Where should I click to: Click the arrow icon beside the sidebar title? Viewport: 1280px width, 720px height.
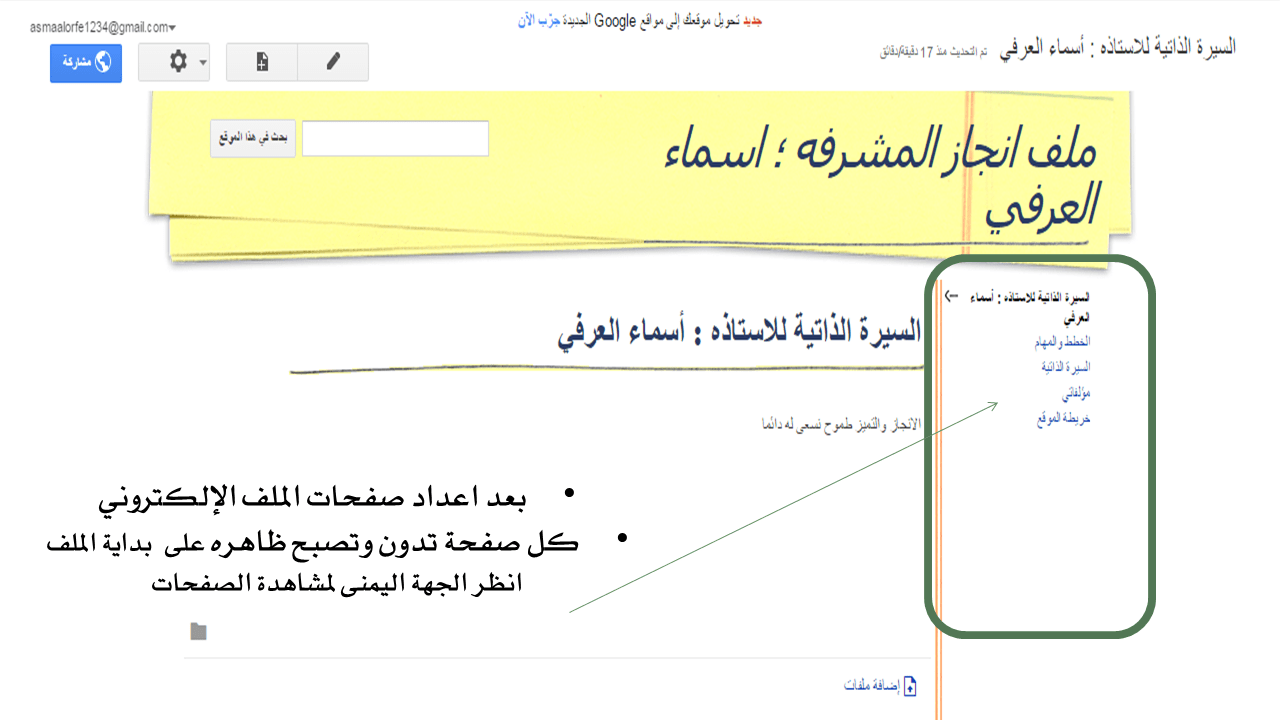pyautogui.click(x=951, y=296)
